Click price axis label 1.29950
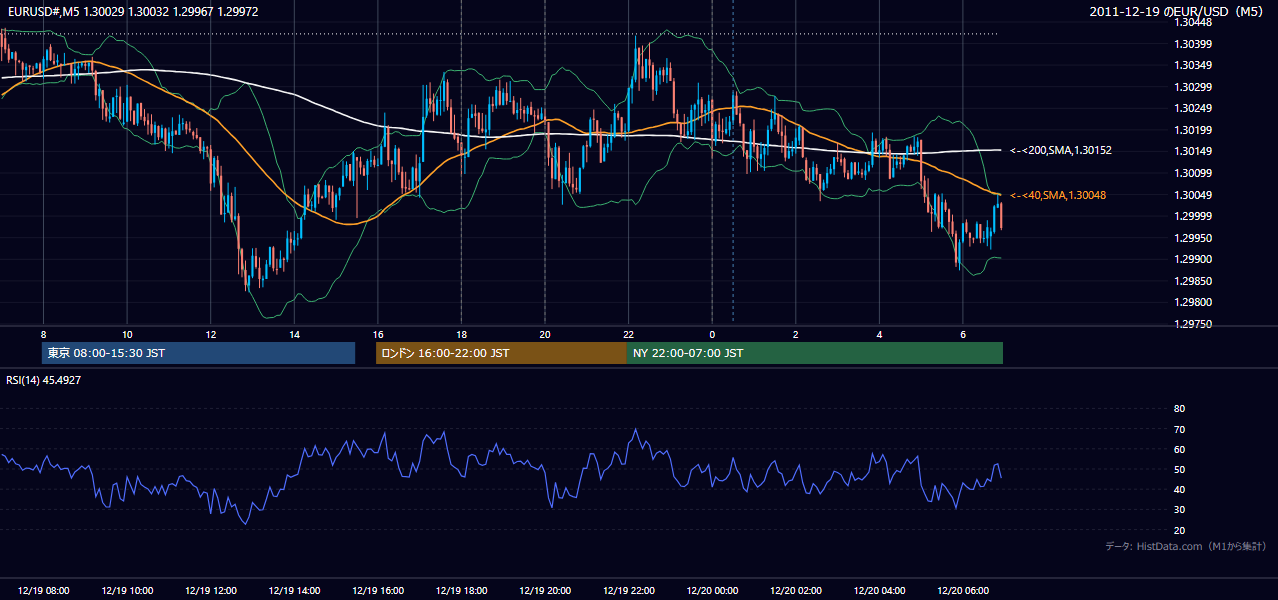Image resolution: width=1278 pixels, height=600 pixels. [x=1192, y=238]
